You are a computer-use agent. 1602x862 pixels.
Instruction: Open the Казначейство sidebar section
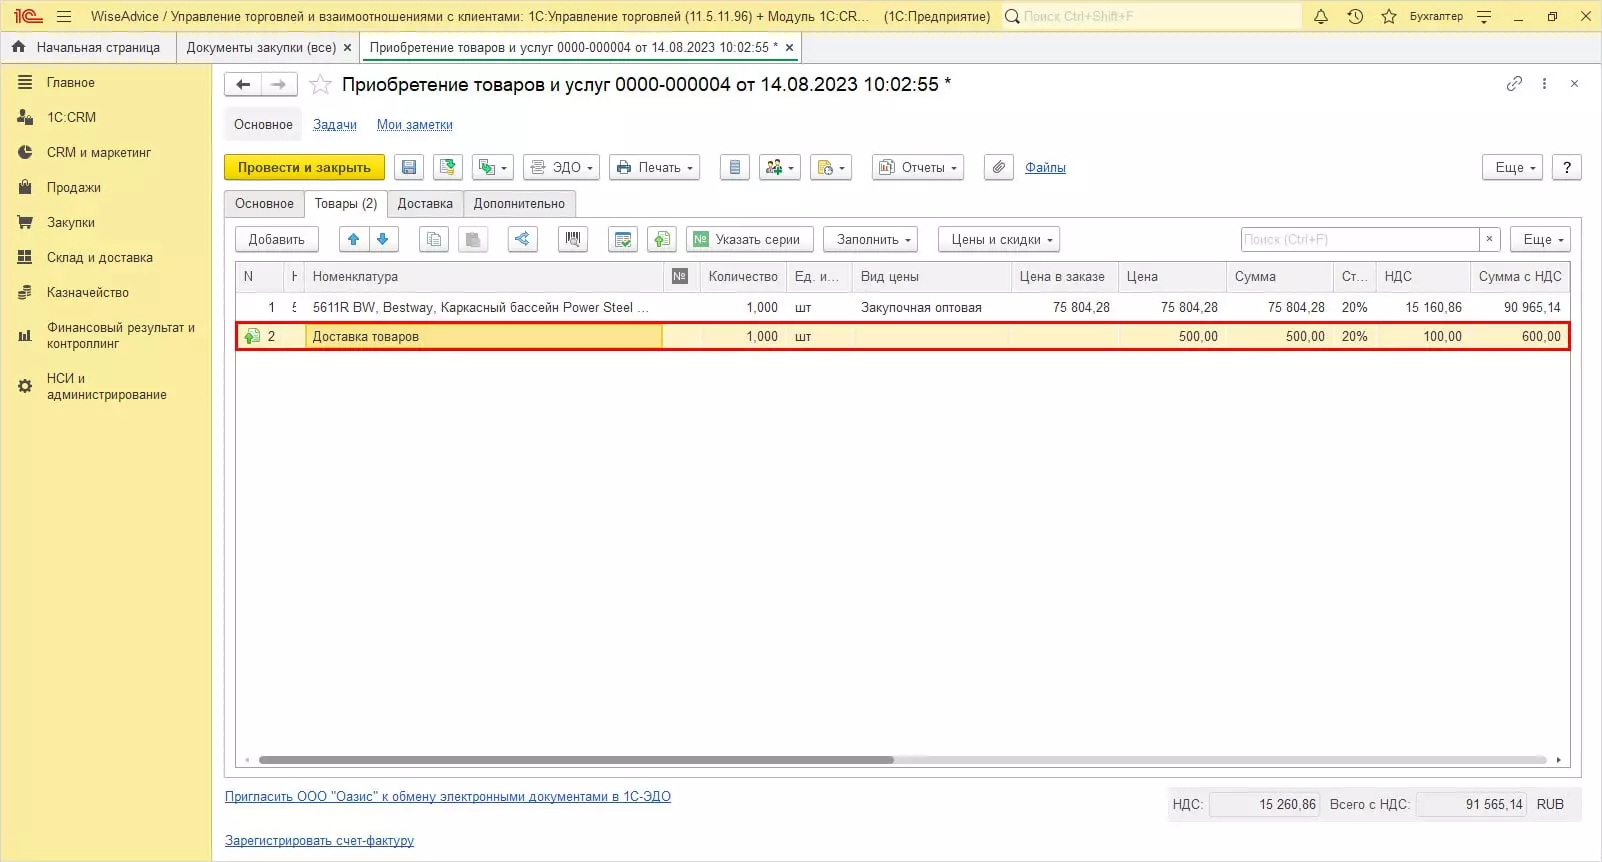(x=87, y=292)
